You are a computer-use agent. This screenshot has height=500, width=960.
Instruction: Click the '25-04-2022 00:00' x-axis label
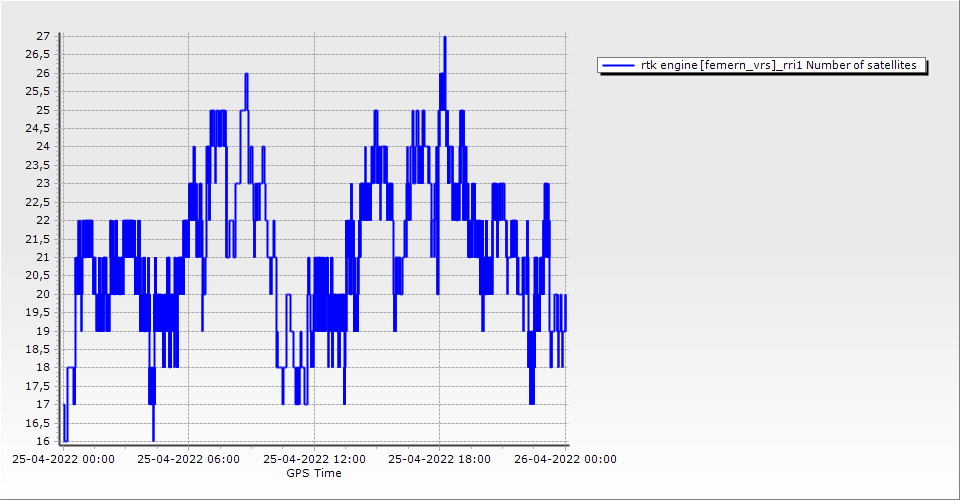(62, 460)
